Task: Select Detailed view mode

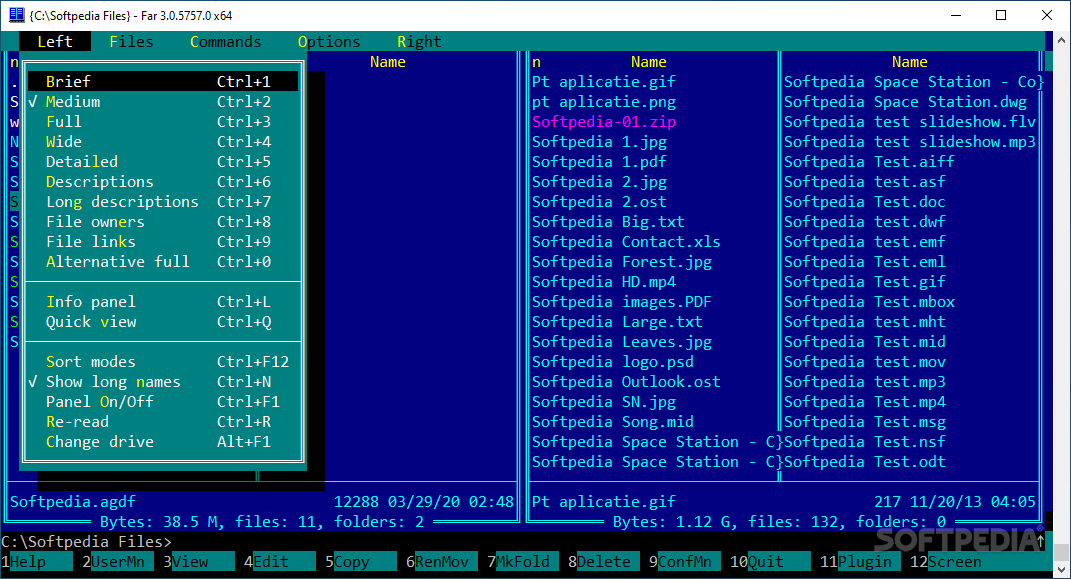Action: [x=163, y=162]
